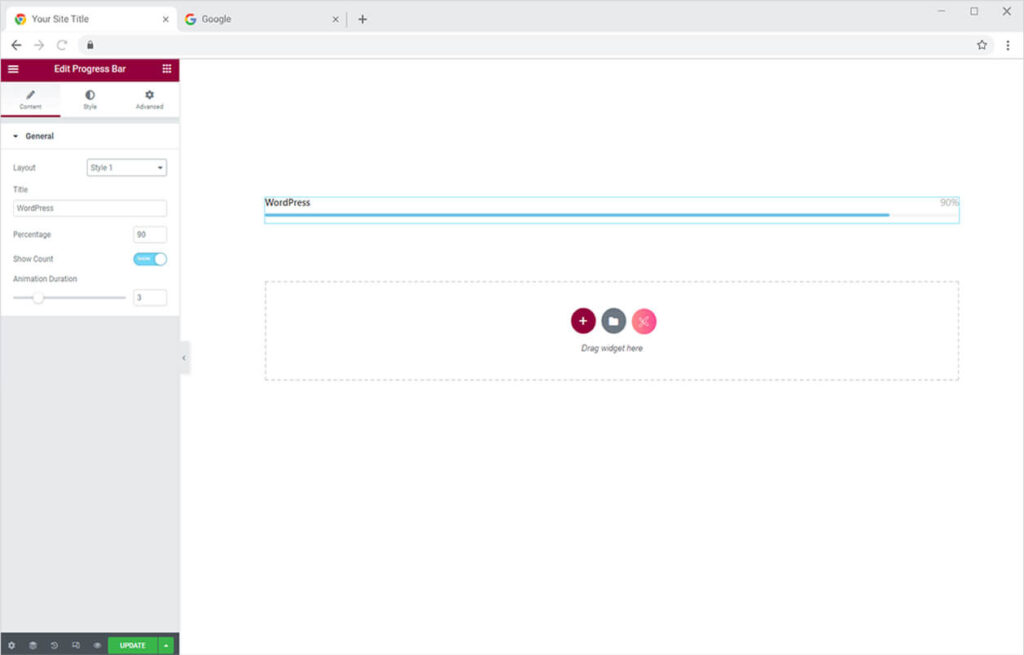Switch to the Advanced tab
Viewport: 1024px width, 655px height.
coord(149,99)
